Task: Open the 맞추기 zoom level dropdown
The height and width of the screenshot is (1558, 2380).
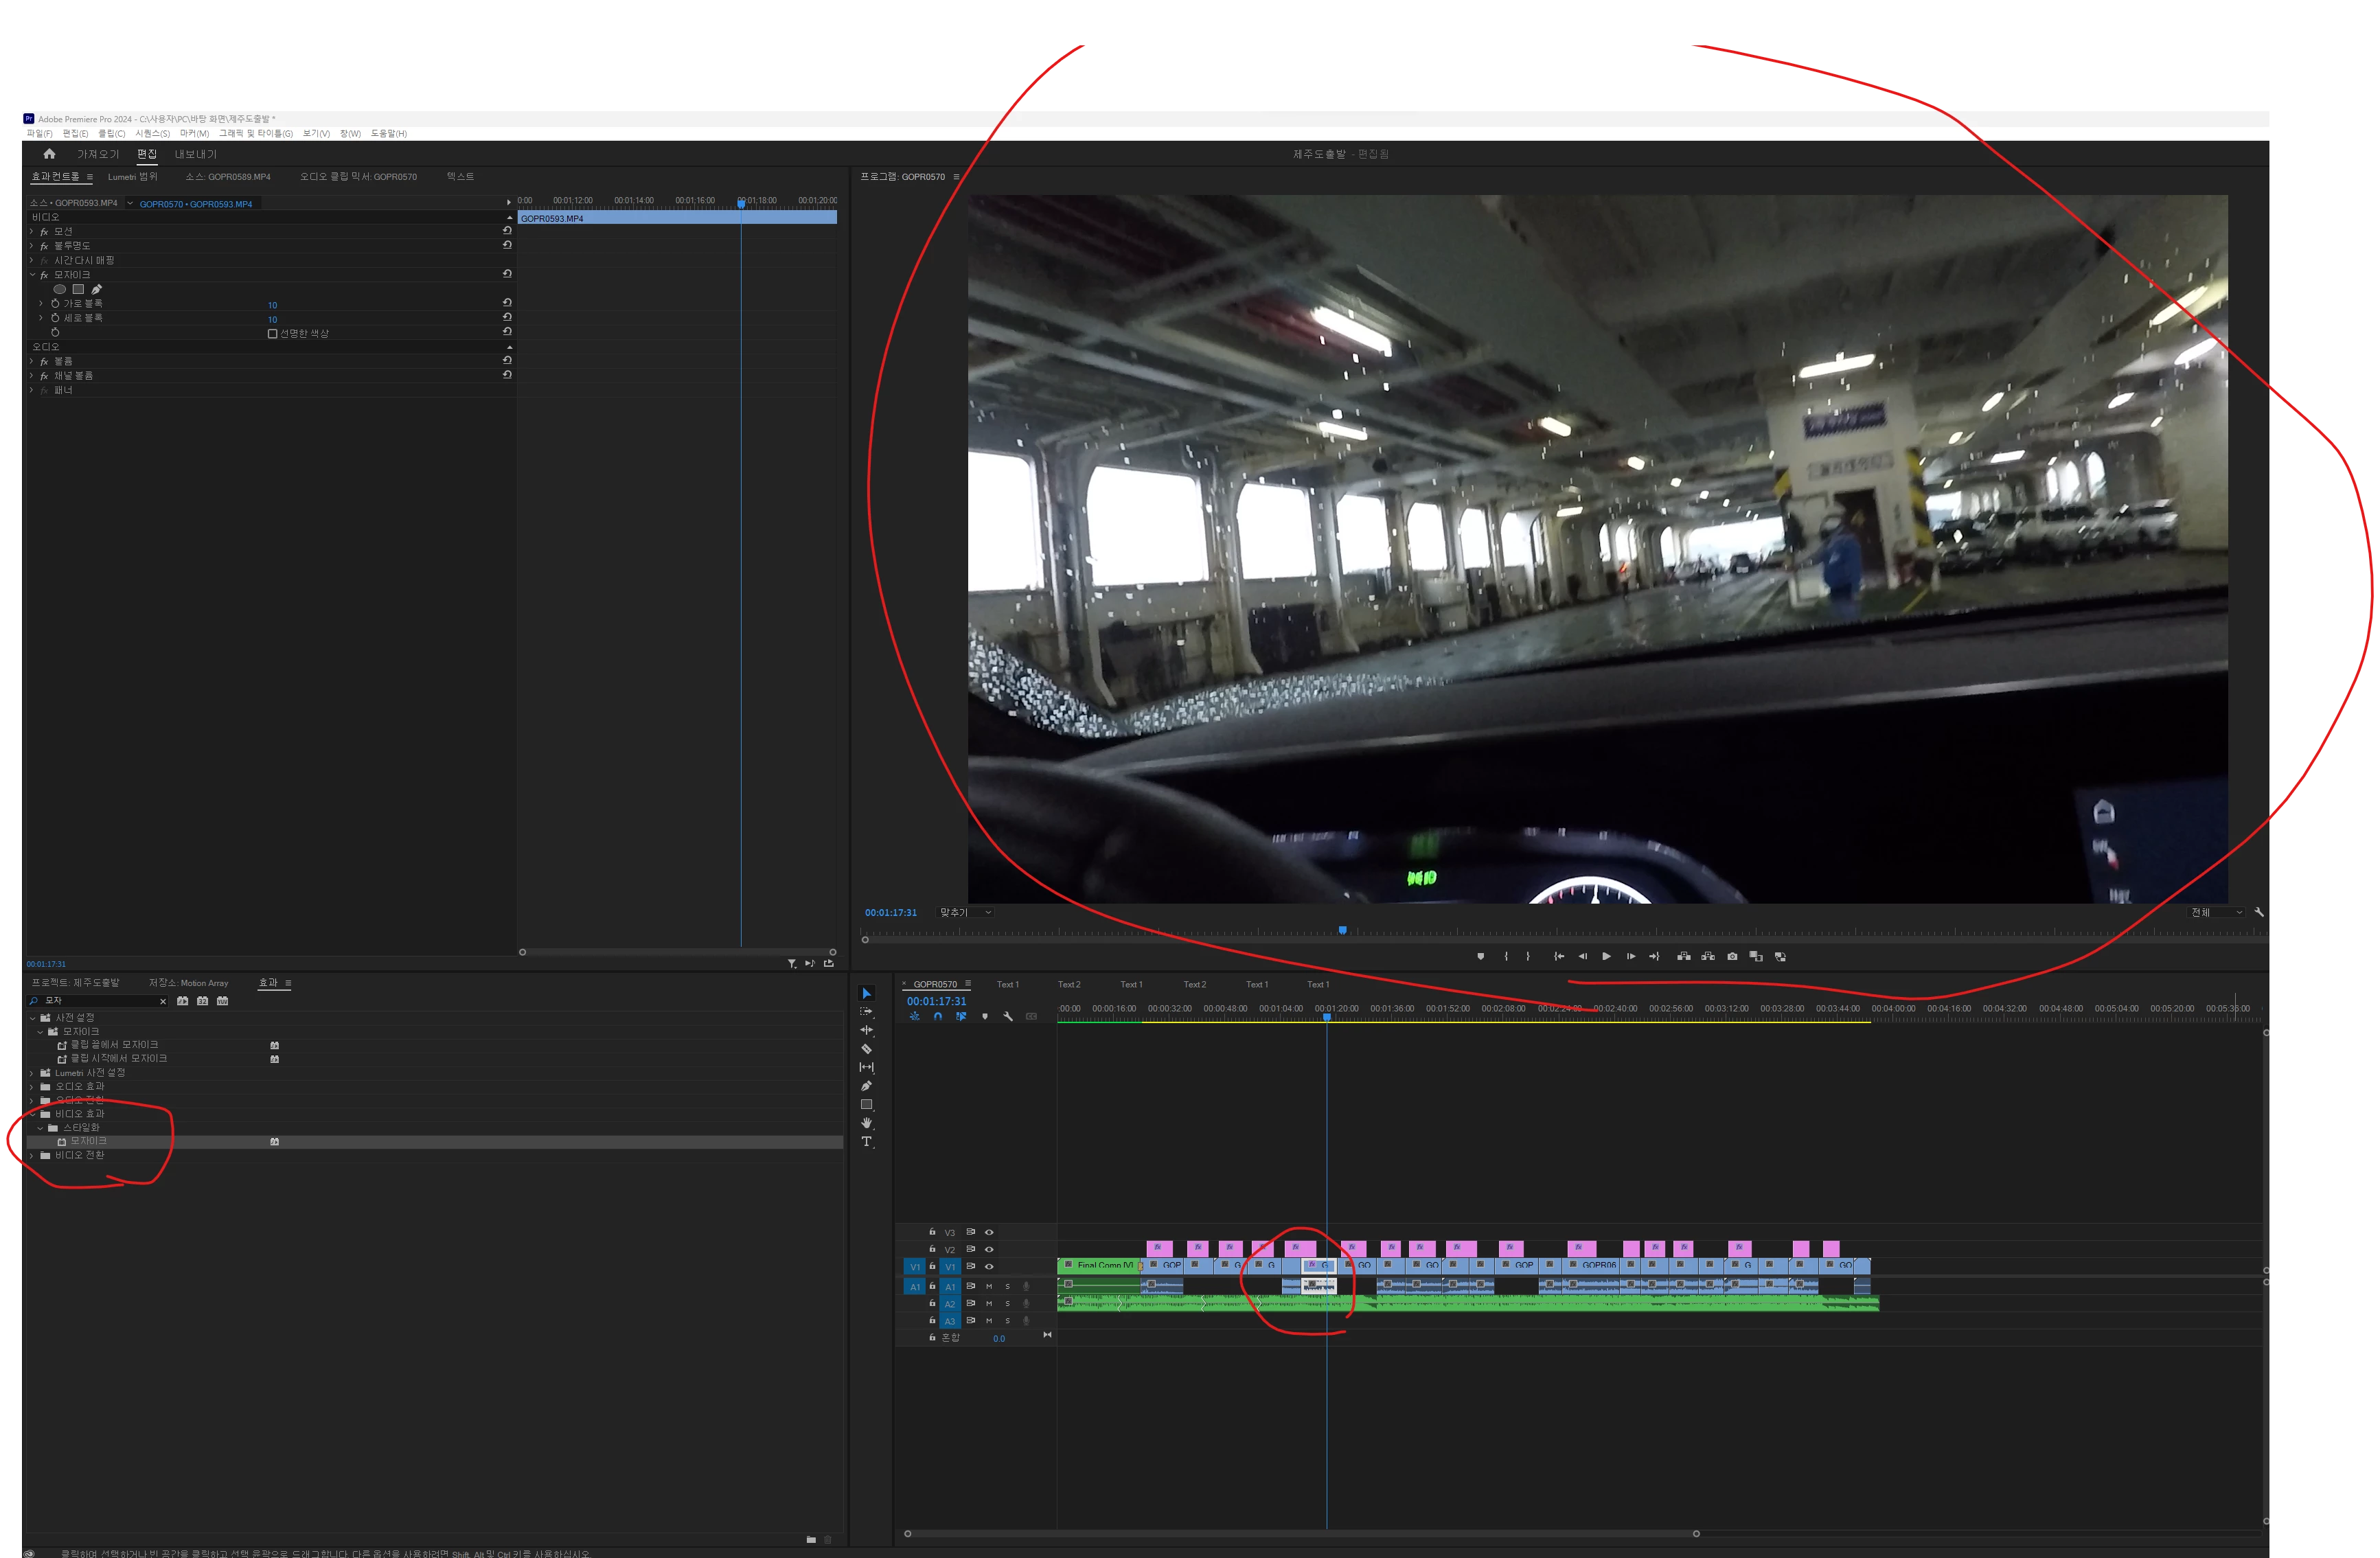Action: [x=965, y=912]
